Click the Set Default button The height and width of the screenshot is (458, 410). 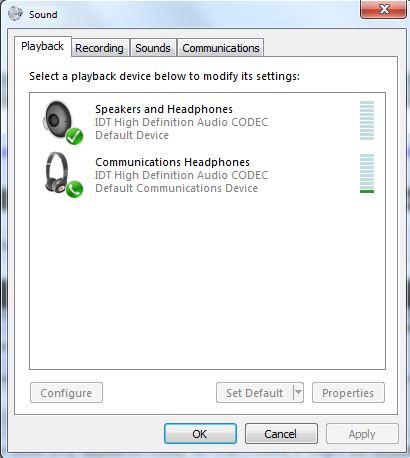(255, 393)
